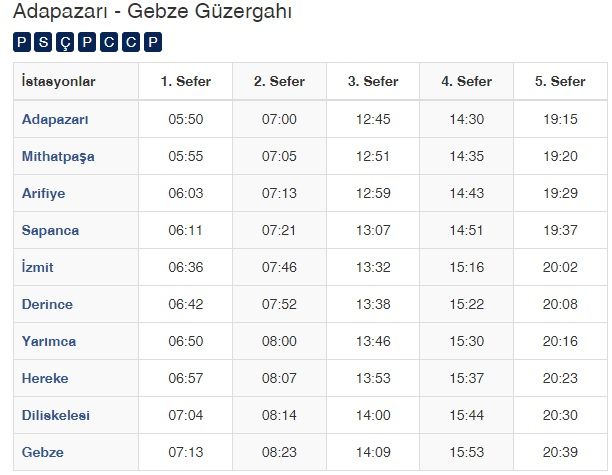Open the Derince station link
This screenshot has height=475, width=612.
[x=47, y=304]
